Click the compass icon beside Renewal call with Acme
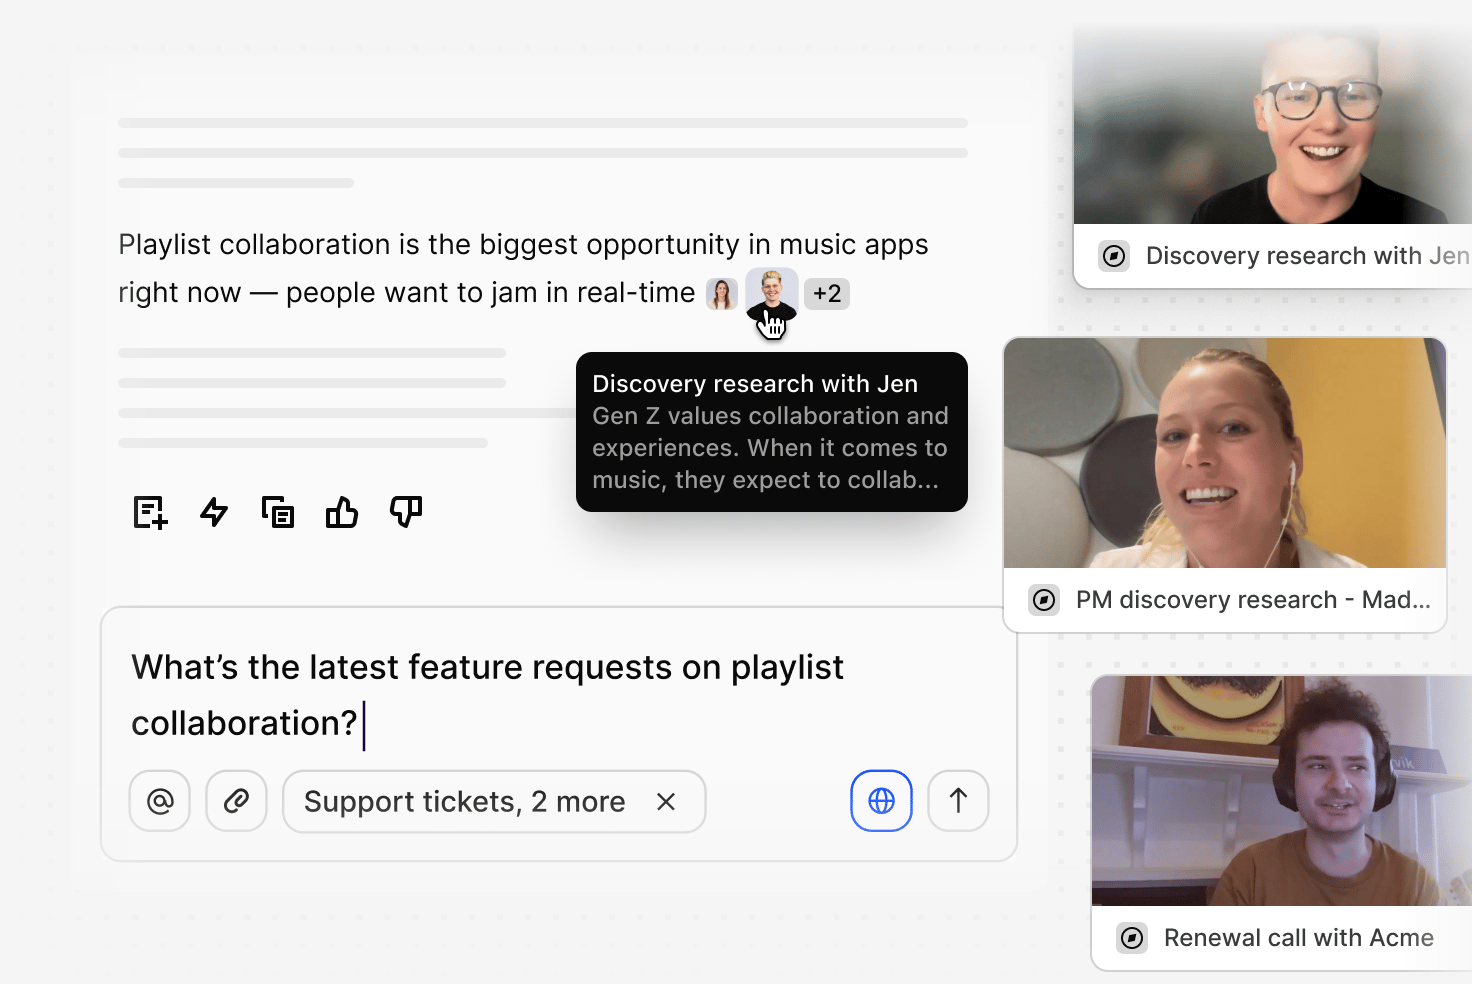This screenshot has width=1472, height=984. coord(1132,938)
